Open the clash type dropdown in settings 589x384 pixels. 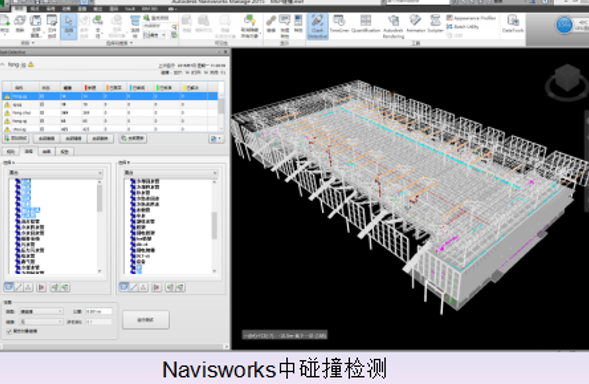click(x=41, y=311)
